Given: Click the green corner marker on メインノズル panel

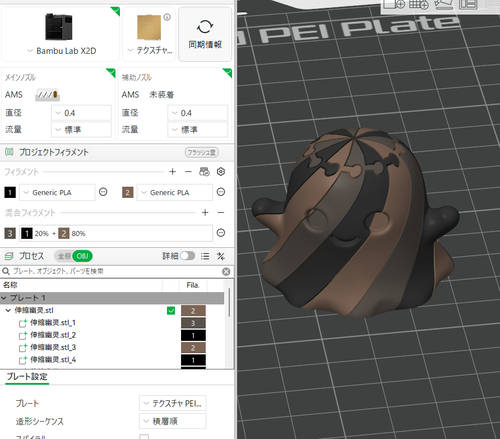Looking at the screenshot, I should [x=111, y=72].
